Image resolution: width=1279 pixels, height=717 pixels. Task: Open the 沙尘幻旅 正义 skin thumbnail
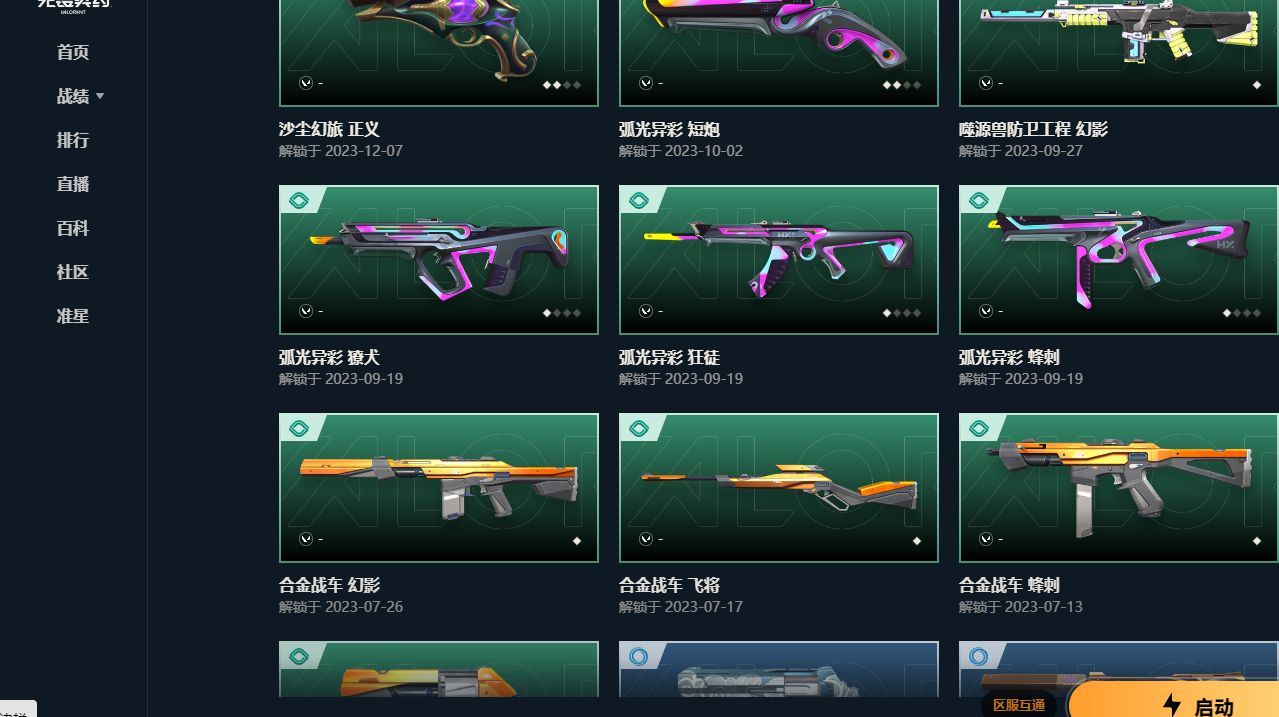(x=439, y=50)
